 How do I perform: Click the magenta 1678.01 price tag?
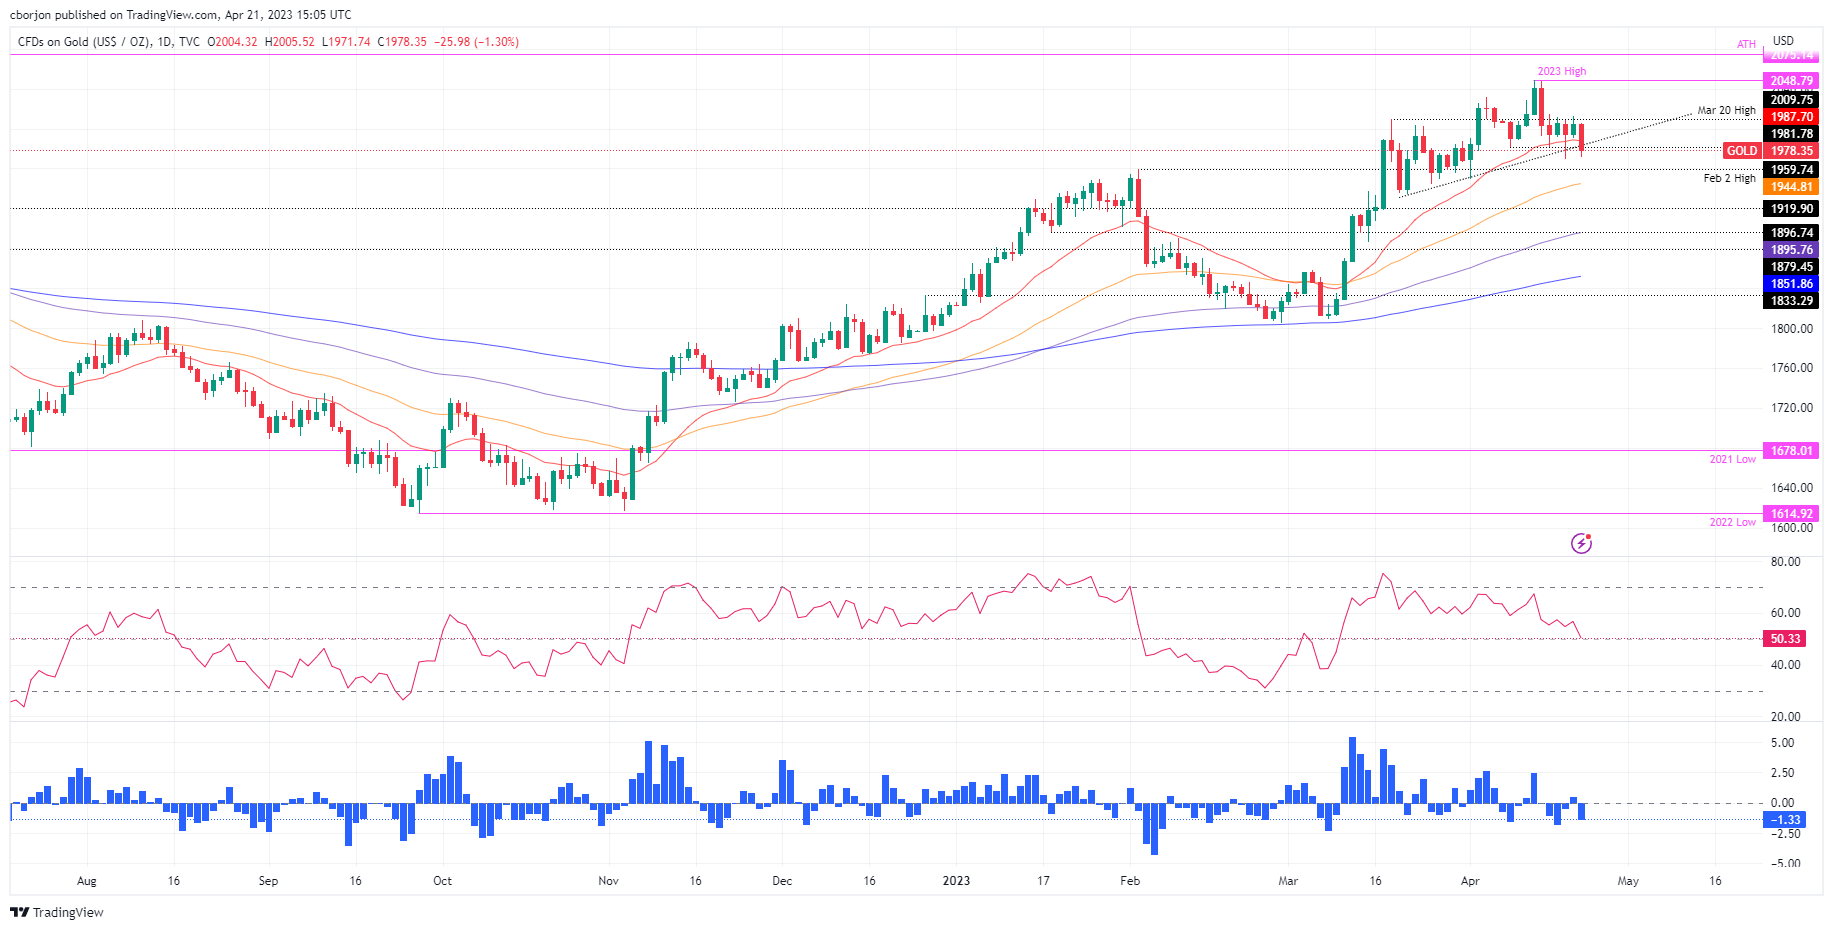[1791, 451]
